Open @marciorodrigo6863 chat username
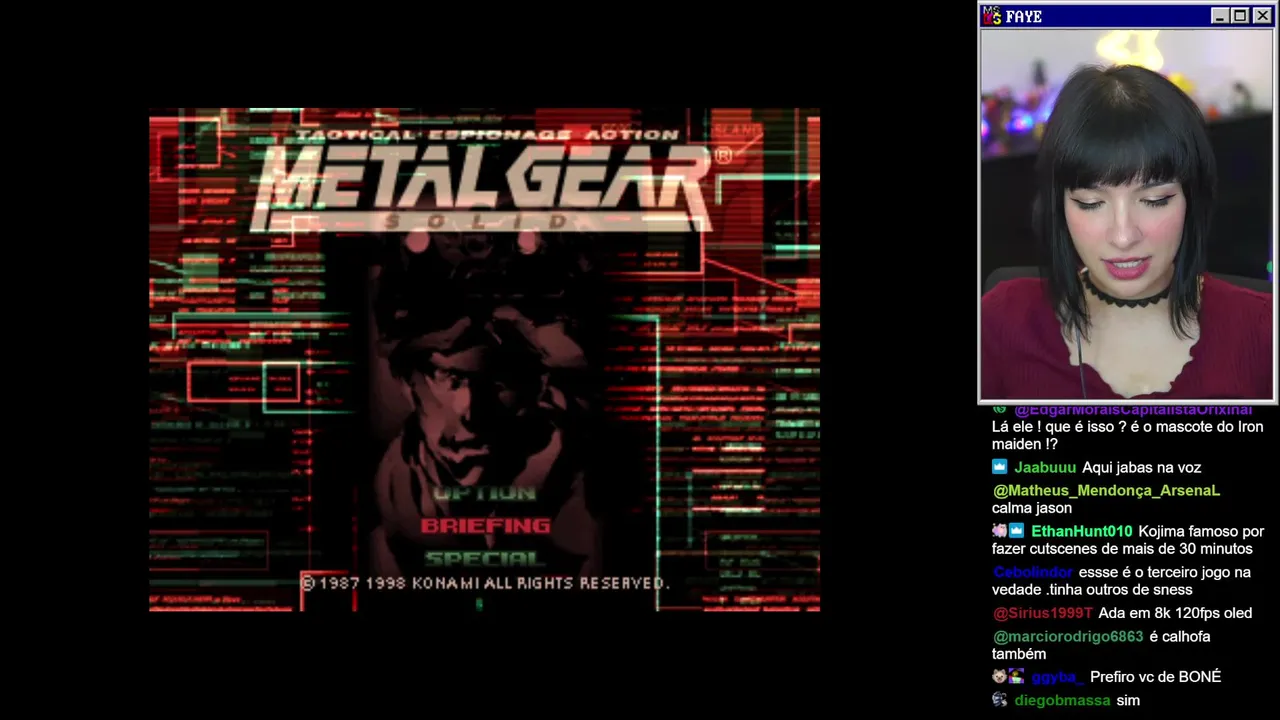 point(1067,636)
